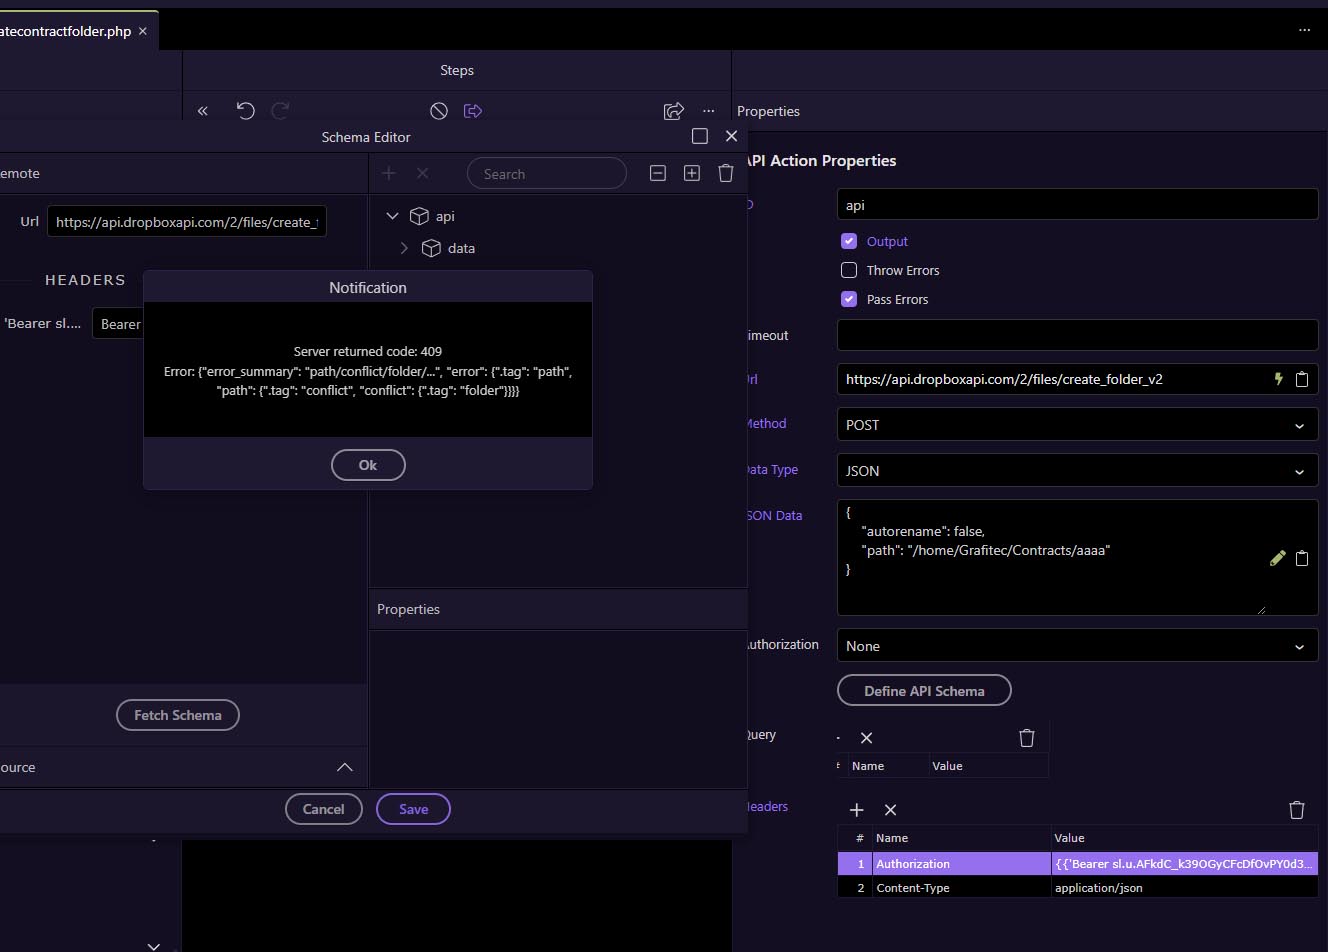Open the Data Type JSON dropdown
The image size is (1328, 952).
tap(1077, 471)
